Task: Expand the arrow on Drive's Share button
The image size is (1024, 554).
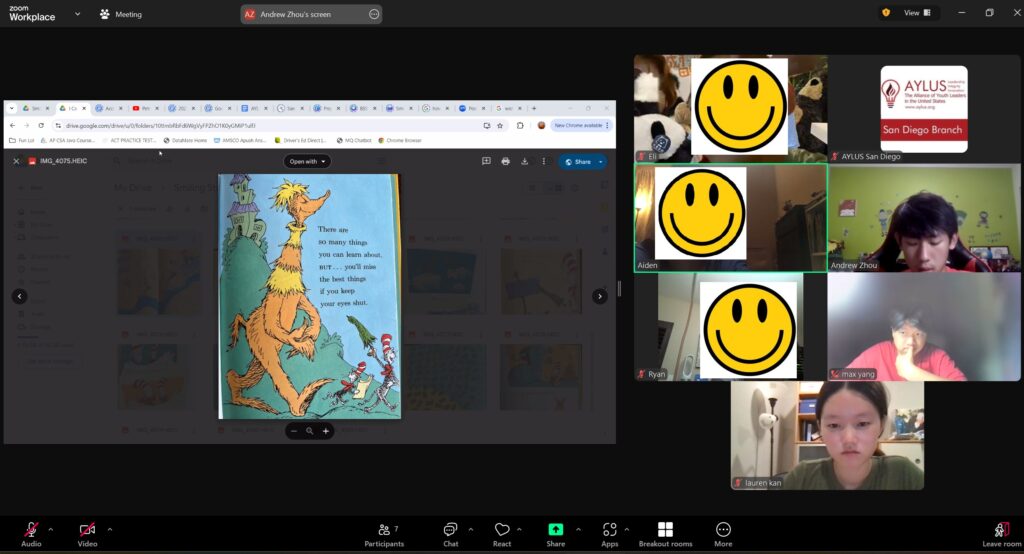Action: (x=601, y=162)
